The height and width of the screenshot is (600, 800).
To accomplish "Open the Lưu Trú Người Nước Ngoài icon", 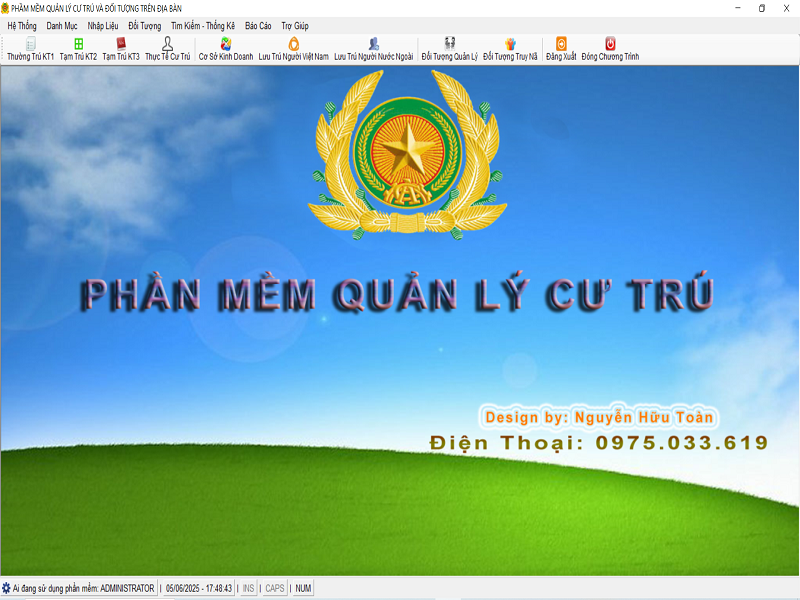I will coord(373,44).
